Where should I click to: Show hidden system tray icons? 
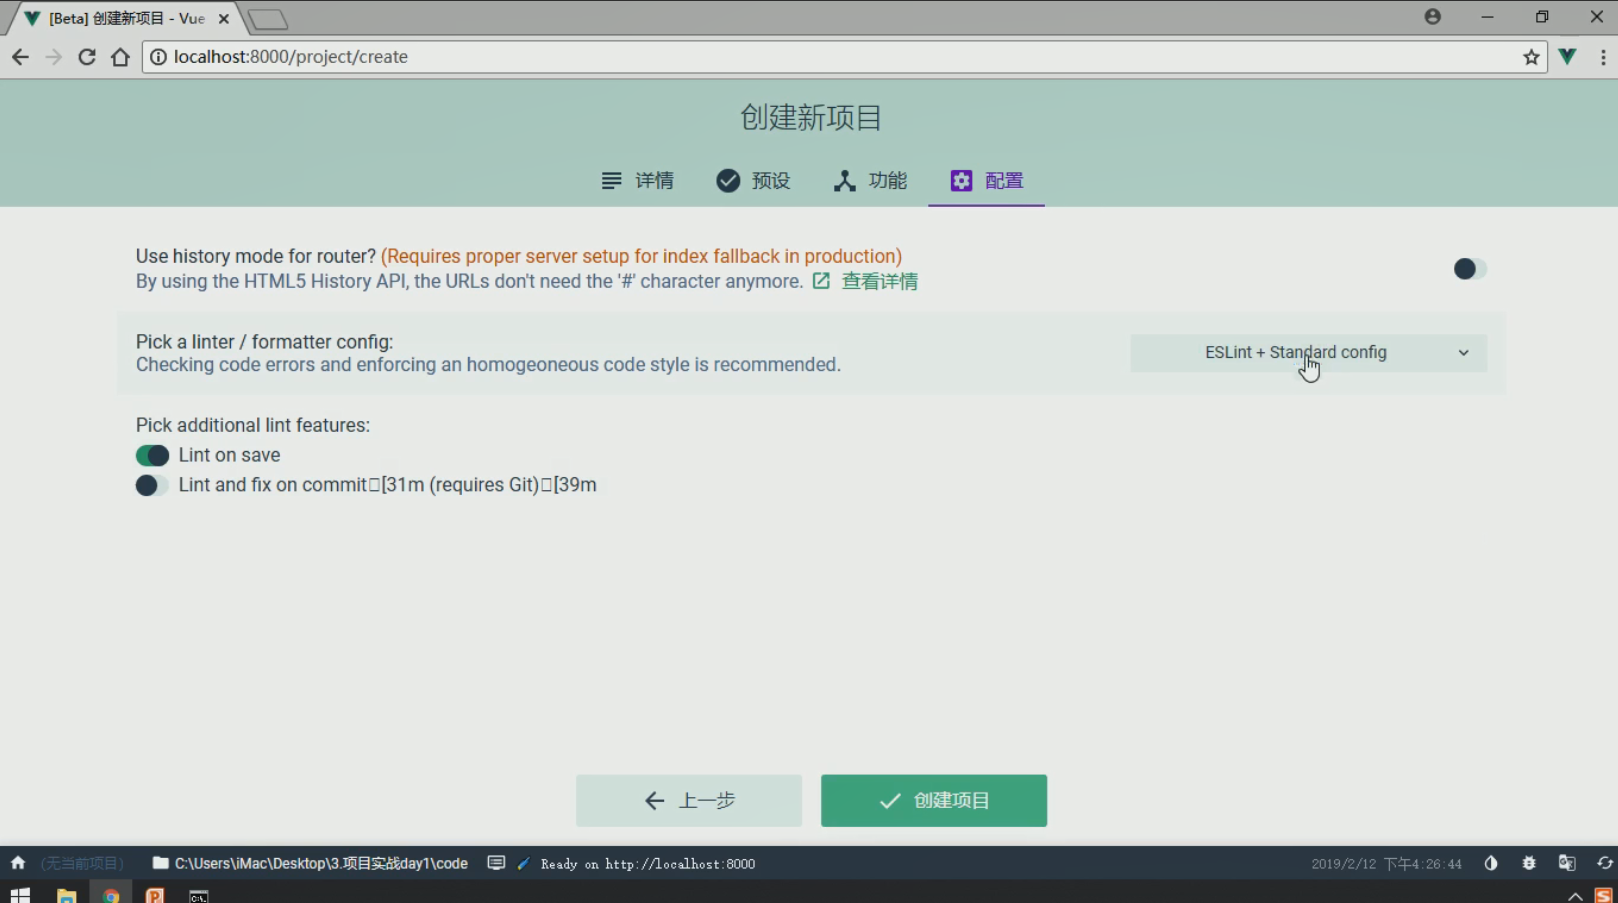1575,896
